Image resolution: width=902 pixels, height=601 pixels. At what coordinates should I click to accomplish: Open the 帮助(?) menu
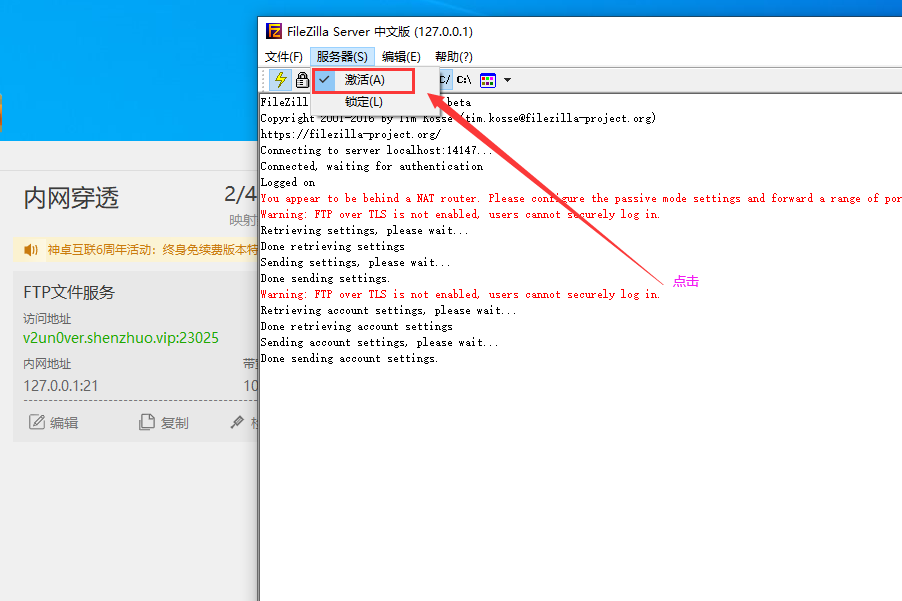(x=454, y=56)
